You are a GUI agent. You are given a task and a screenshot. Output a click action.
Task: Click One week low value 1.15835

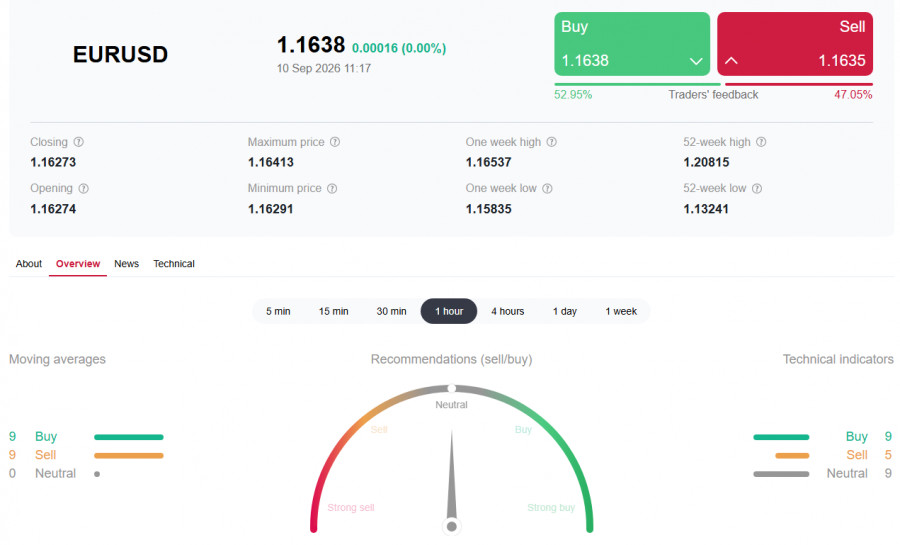(488, 209)
